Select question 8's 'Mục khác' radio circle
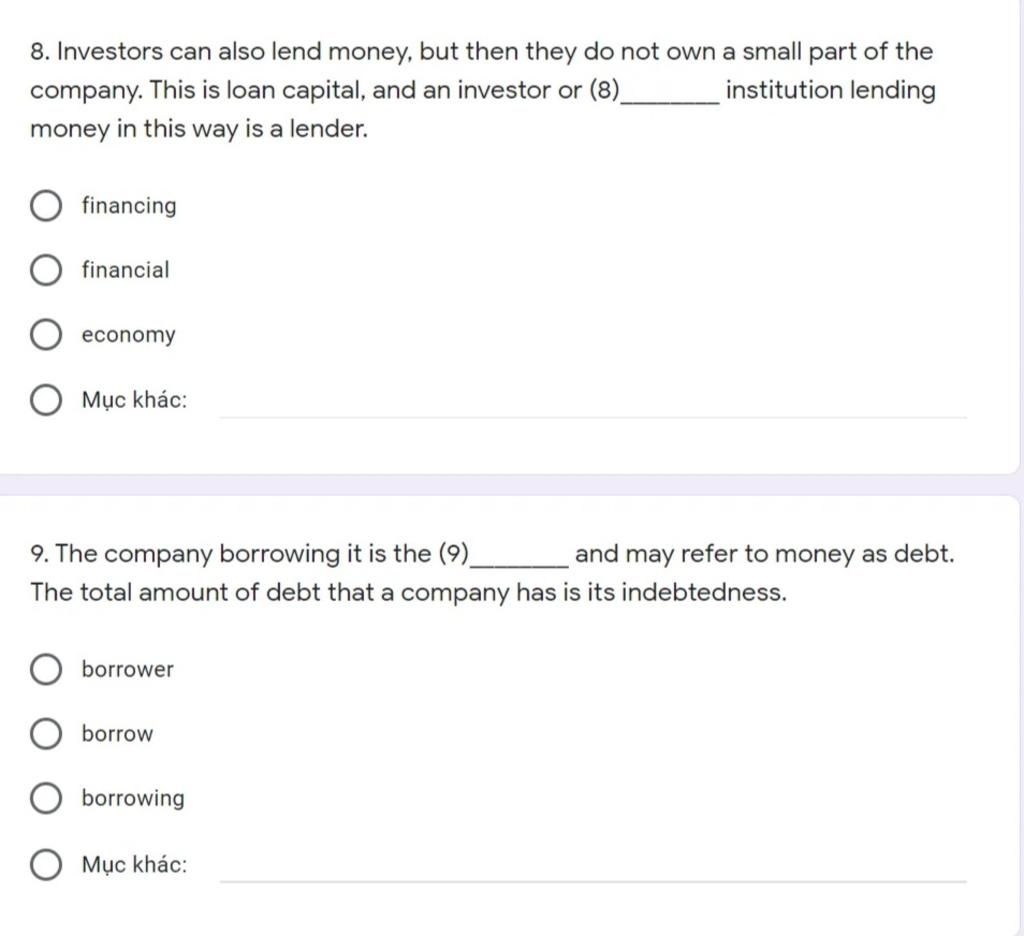 46,399
